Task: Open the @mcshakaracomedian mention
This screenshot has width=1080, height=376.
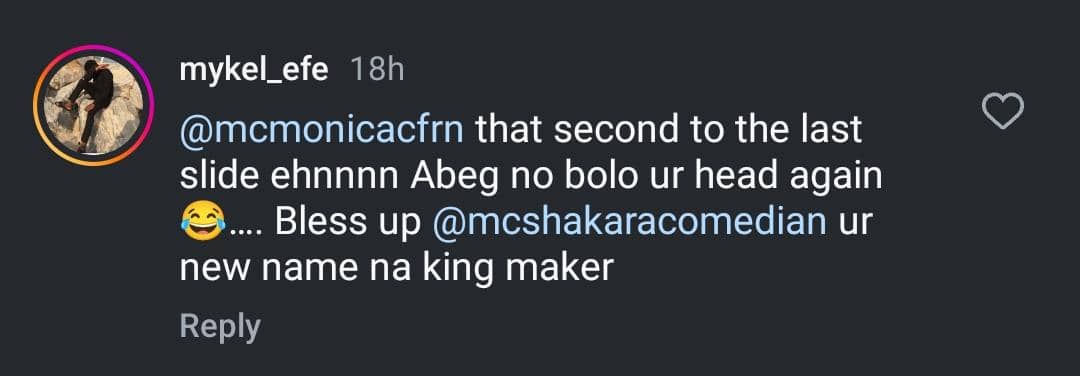Action: [630, 223]
